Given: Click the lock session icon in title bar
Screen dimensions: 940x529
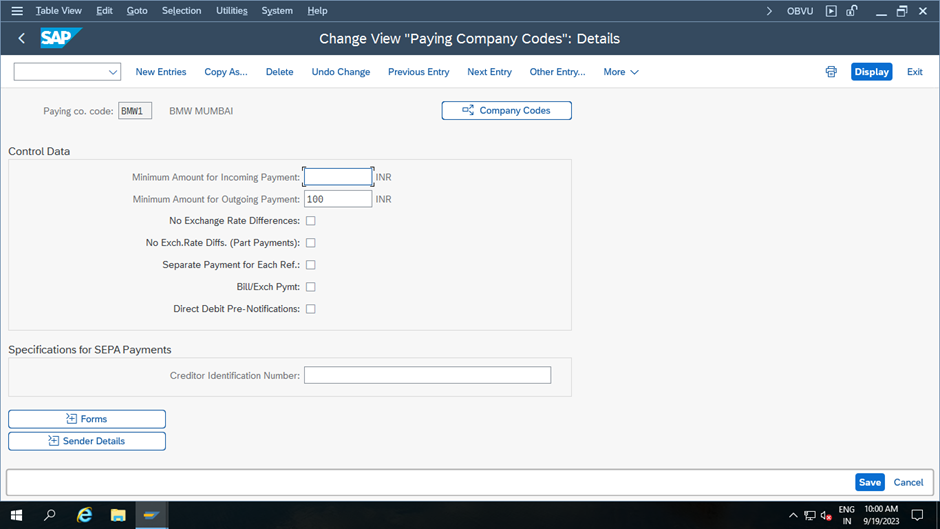Looking at the screenshot, I should [852, 11].
